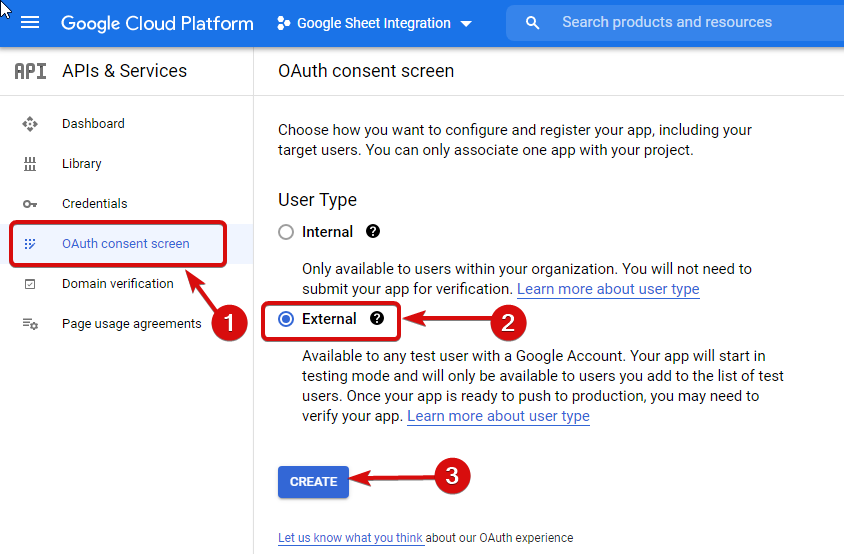Click the Dashboard sidebar icon
This screenshot has width=844, height=554.
coord(30,124)
